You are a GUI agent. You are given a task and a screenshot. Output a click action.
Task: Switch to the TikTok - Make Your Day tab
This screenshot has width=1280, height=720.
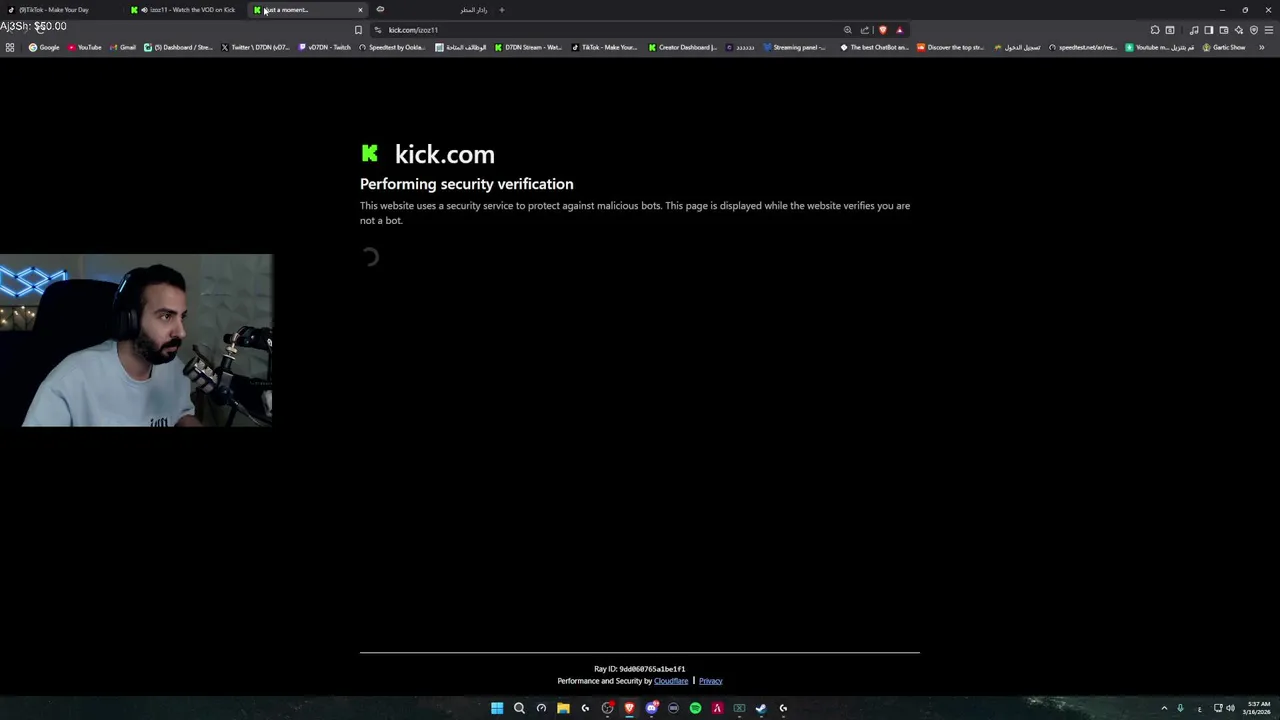tap(60, 10)
